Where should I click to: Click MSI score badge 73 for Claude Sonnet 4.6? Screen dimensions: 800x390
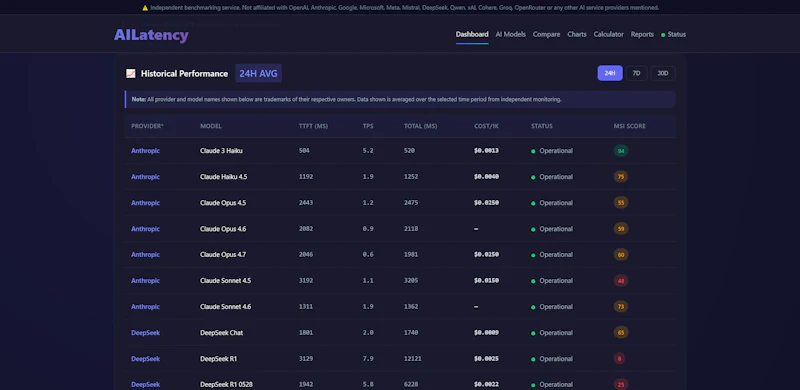pos(621,306)
